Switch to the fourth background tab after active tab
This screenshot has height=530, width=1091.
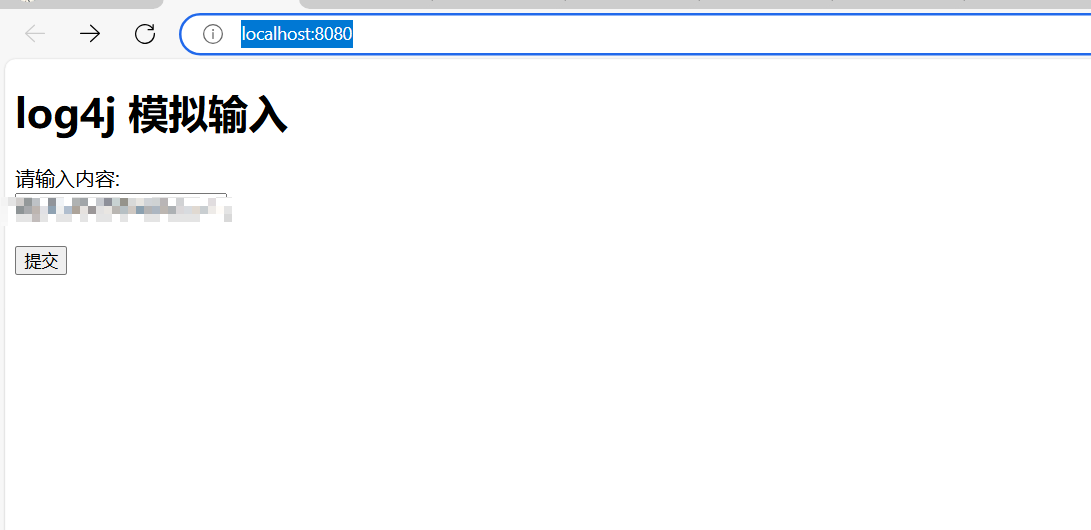765,3
